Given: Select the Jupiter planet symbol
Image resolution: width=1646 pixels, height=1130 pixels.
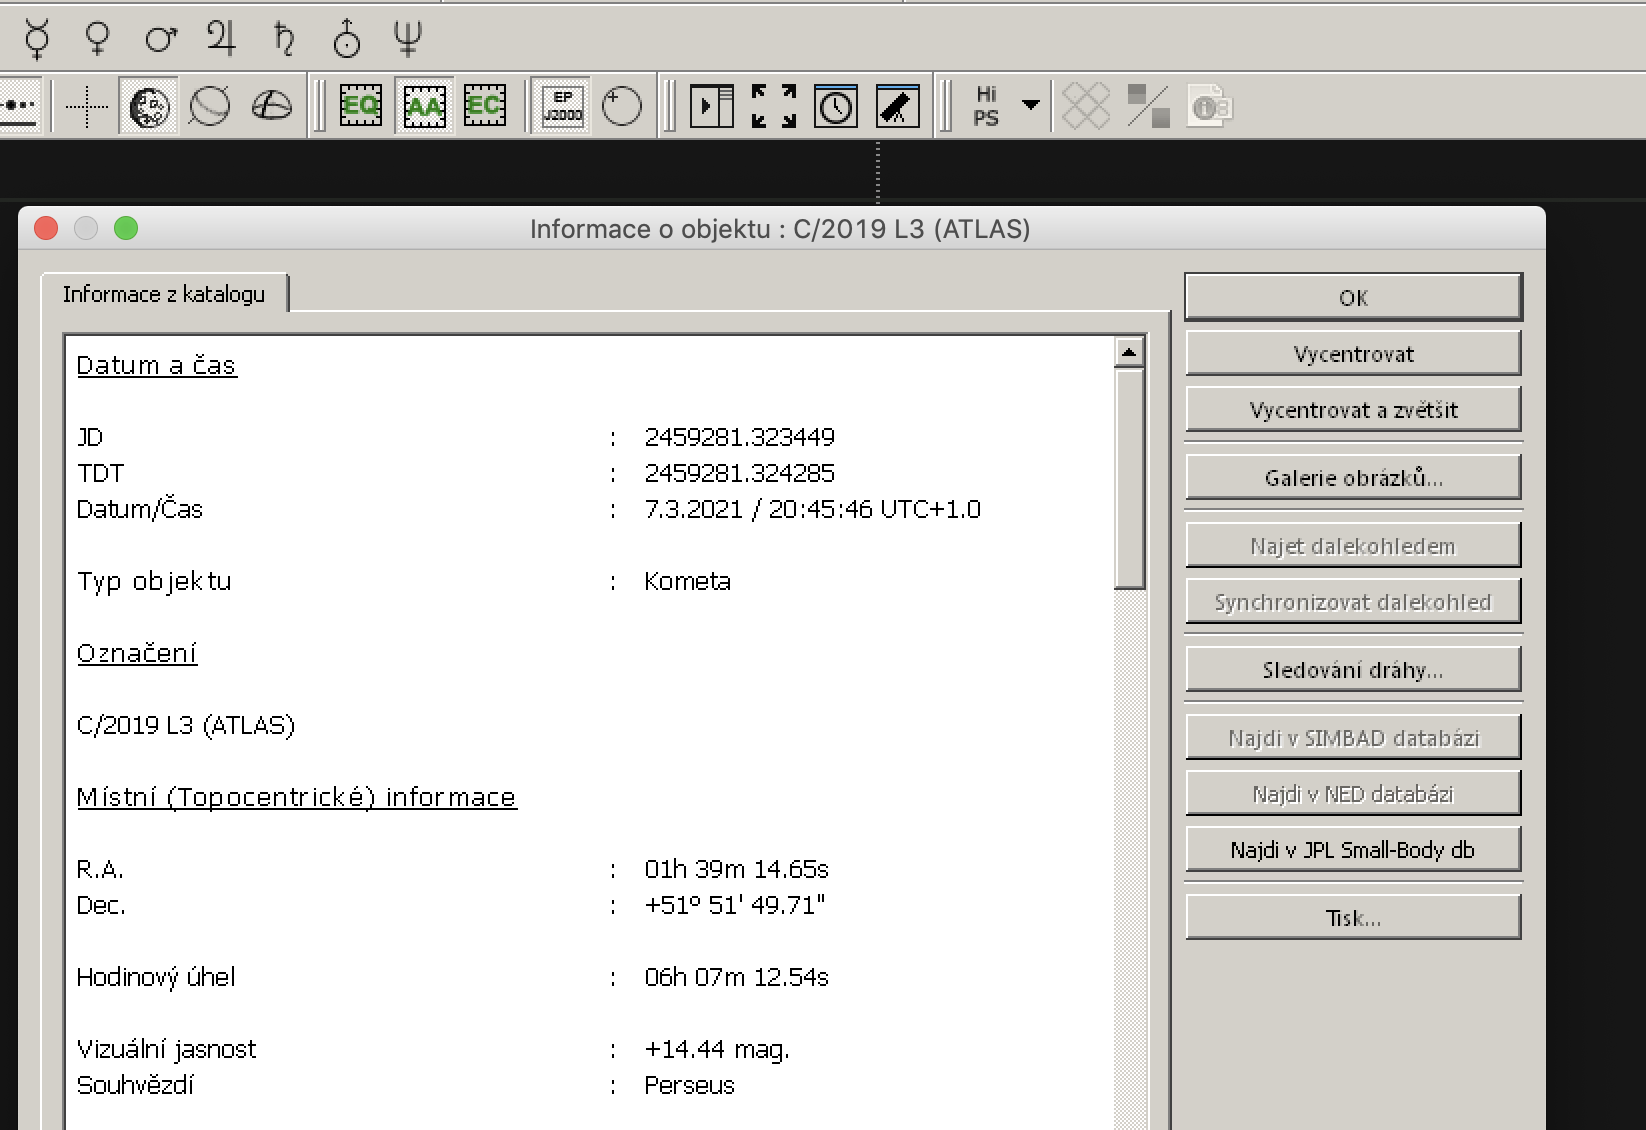Looking at the screenshot, I should 221,39.
